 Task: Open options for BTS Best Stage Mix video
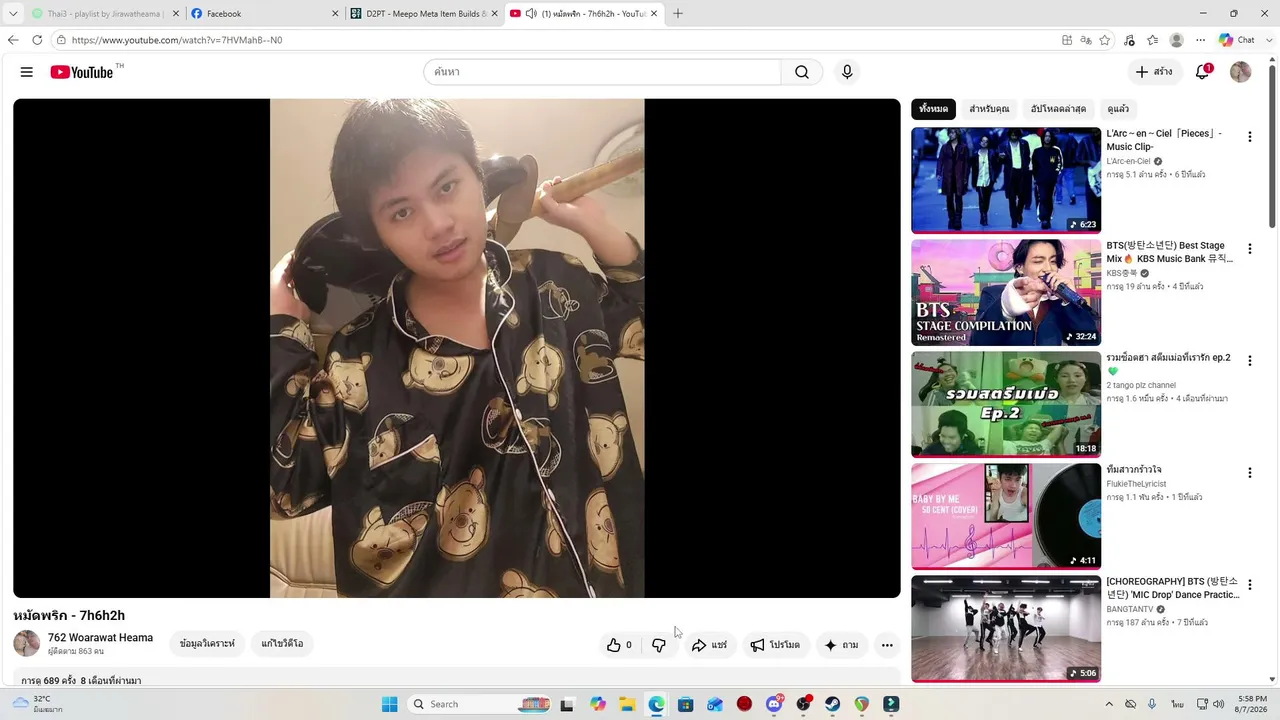1249,249
